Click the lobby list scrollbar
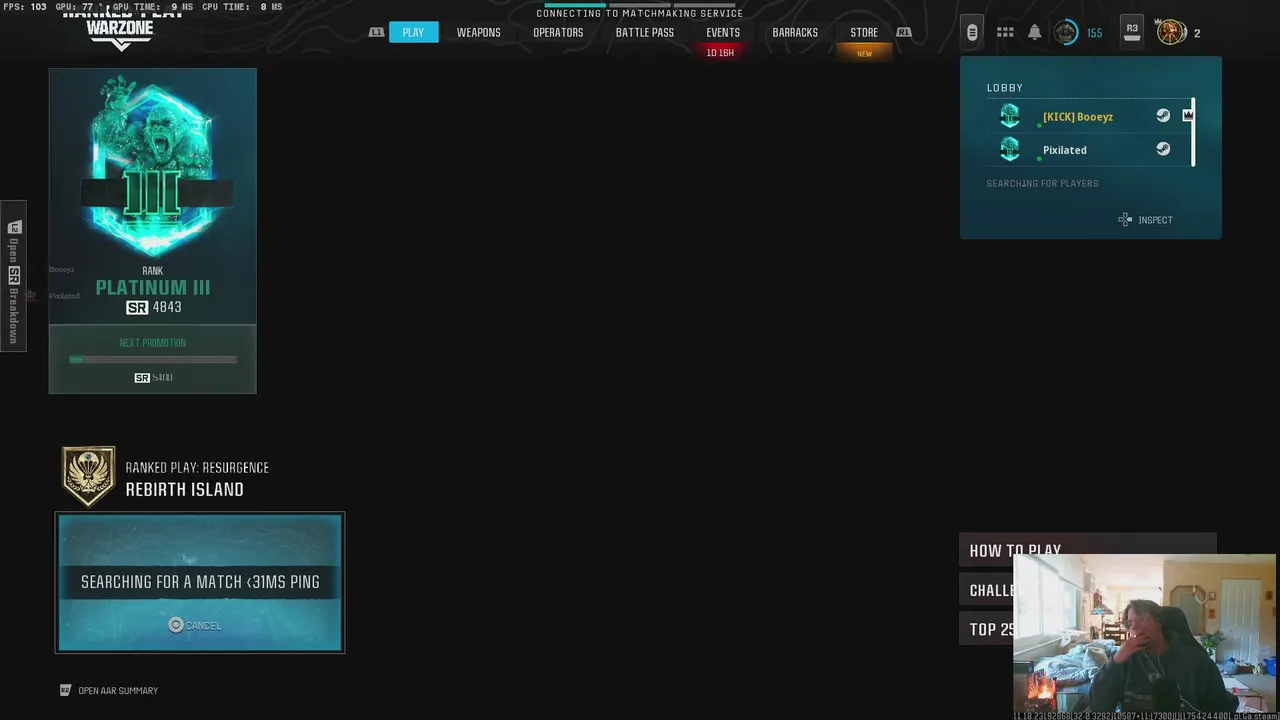 (1193, 133)
